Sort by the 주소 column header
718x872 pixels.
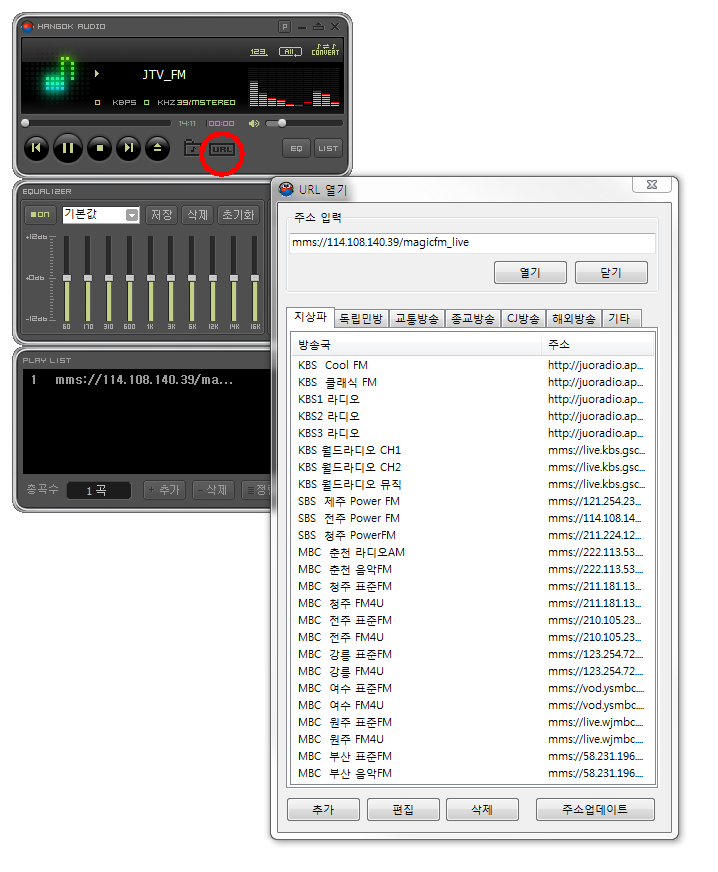click(598, 345)
